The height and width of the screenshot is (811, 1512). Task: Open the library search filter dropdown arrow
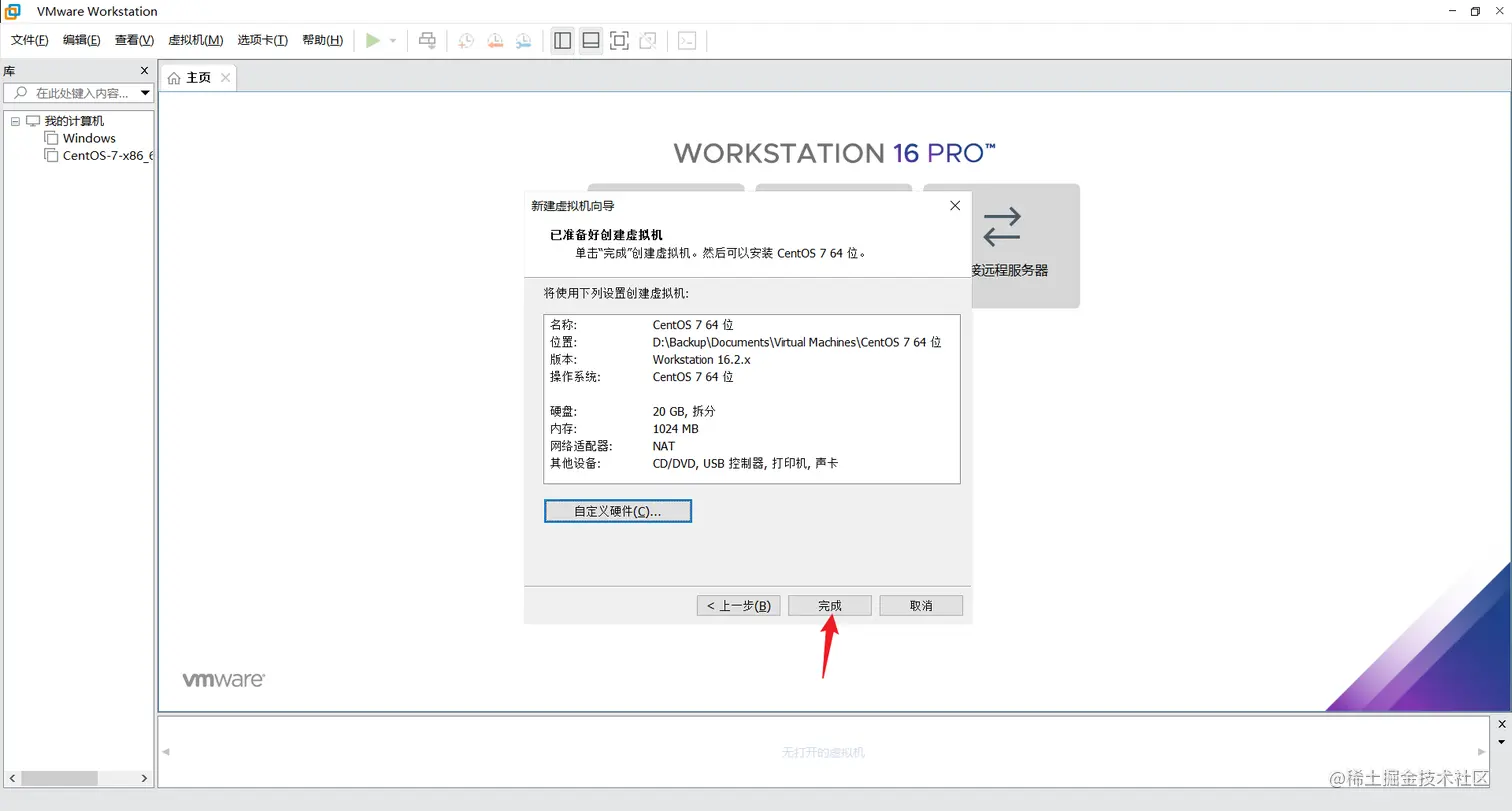click(x=145, y=93)
